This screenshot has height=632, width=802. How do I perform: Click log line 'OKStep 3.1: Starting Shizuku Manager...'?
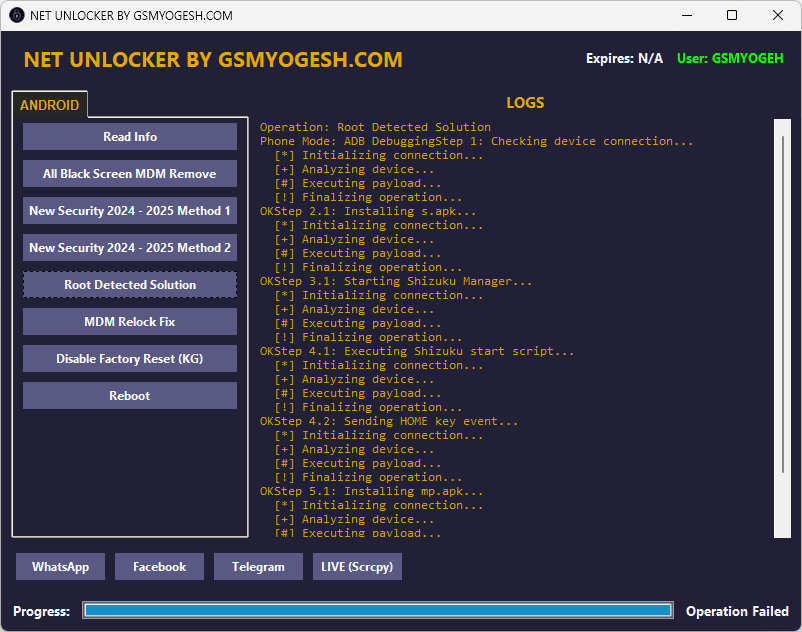click(396, 281)
